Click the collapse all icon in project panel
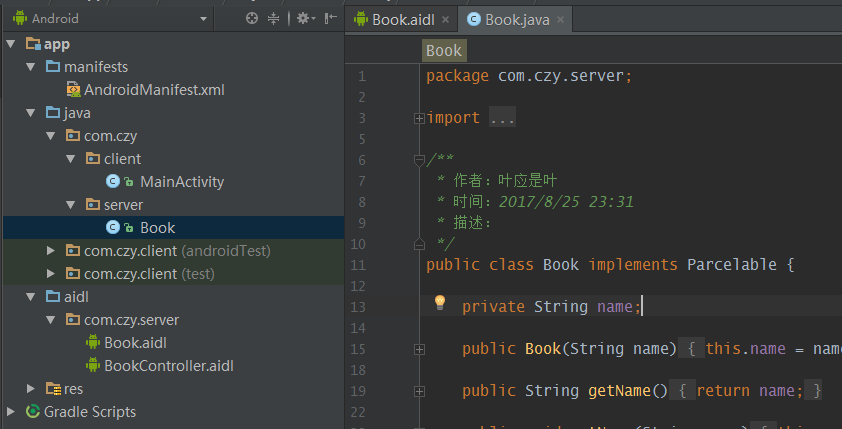The width and height of the screenshot is (842, 429). [x=273, y=18]
